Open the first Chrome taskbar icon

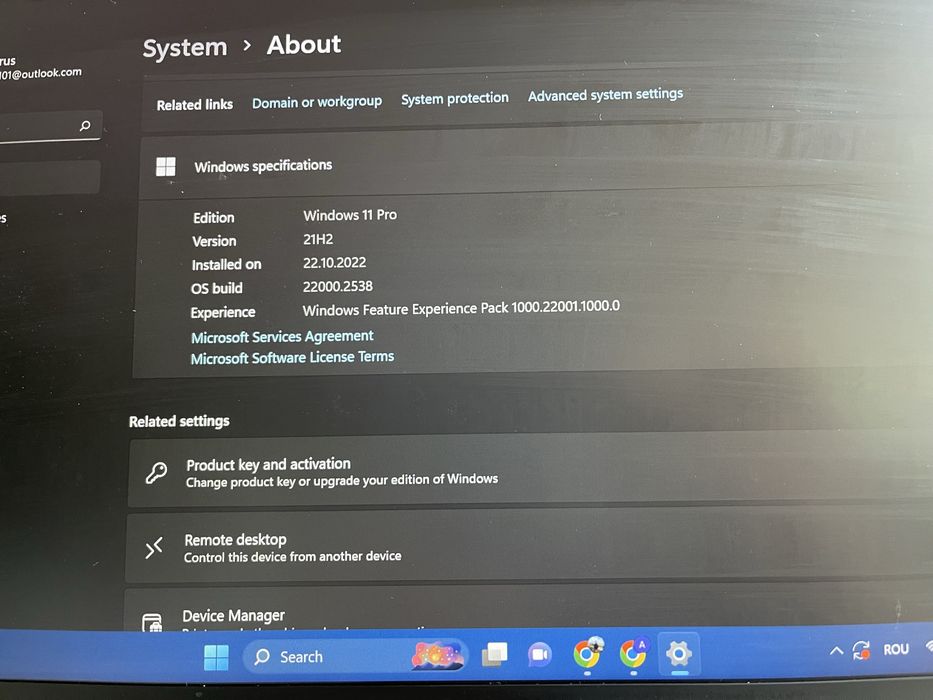pyautogui.click(x=588, y=654)
